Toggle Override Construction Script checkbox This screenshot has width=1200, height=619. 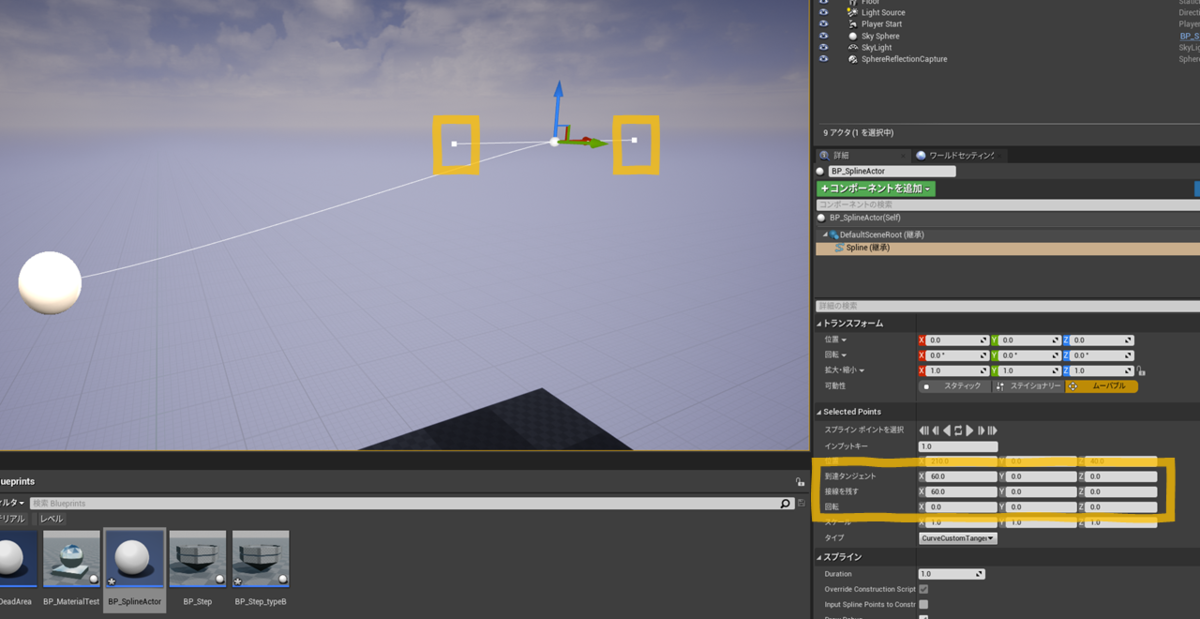(923, 589)
